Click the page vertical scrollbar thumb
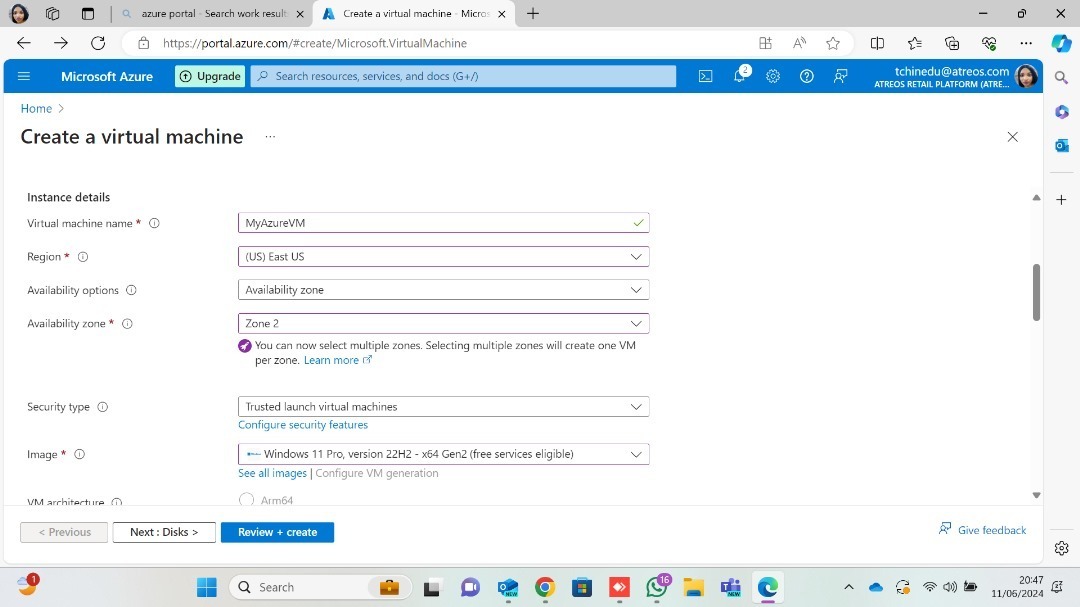This screenshot has height=607, width=1080. (x=1036, y=292)
